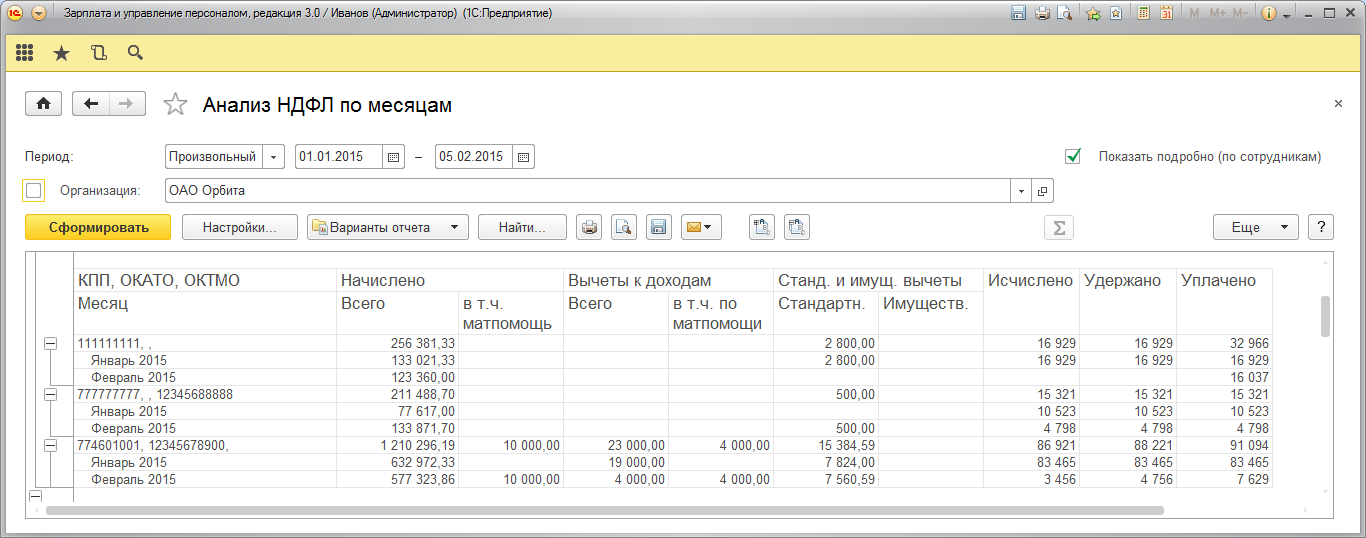Image resolution: width=1366 pixels, height=538 pixels.
Task: Open the Период type dropdown arrow
Action: click(x=274, y=157)
